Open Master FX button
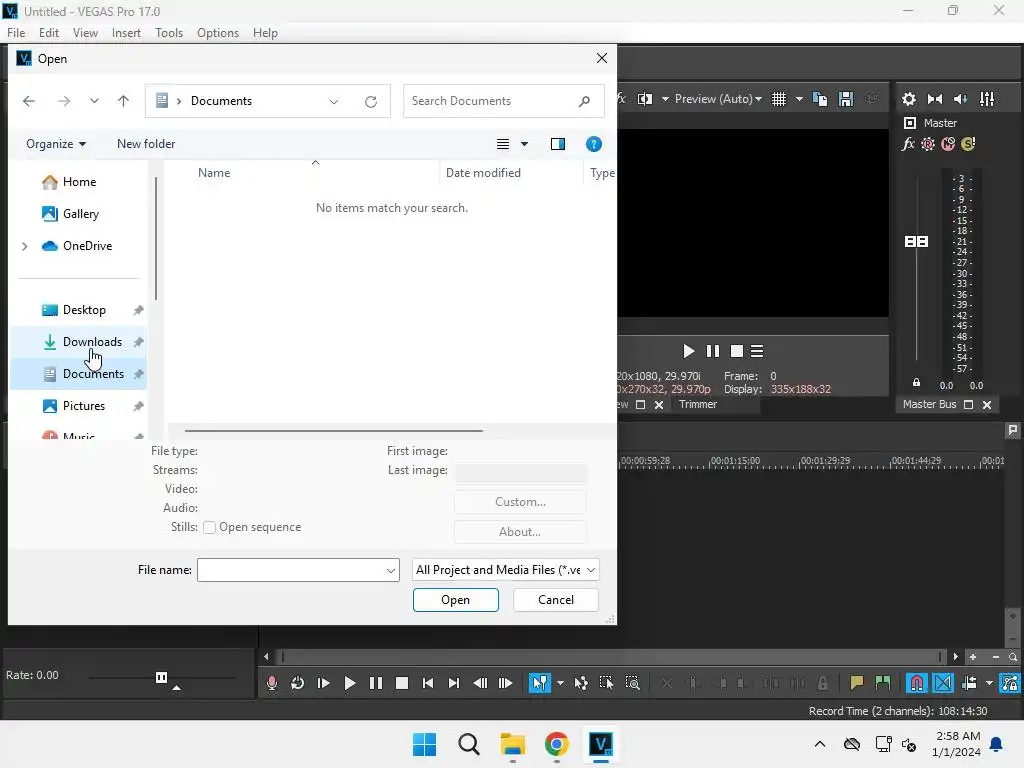The width and height of the screenshot is (1024, 768). point(908,144)
